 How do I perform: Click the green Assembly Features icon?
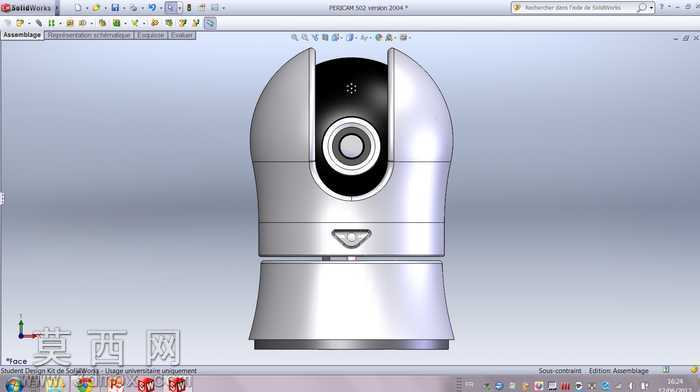(117, 23)
